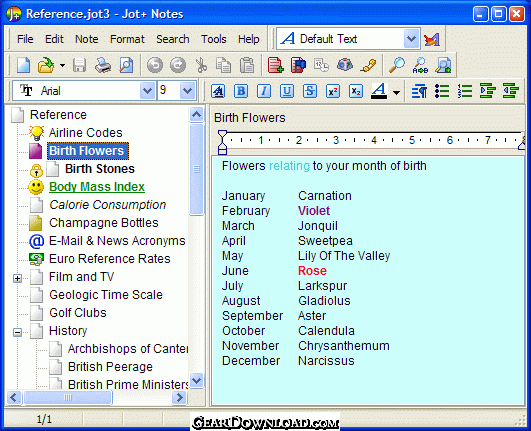Select the Body Mass Index note link
Viewport: 531px width, 431px height.
[x=97, y=187]
